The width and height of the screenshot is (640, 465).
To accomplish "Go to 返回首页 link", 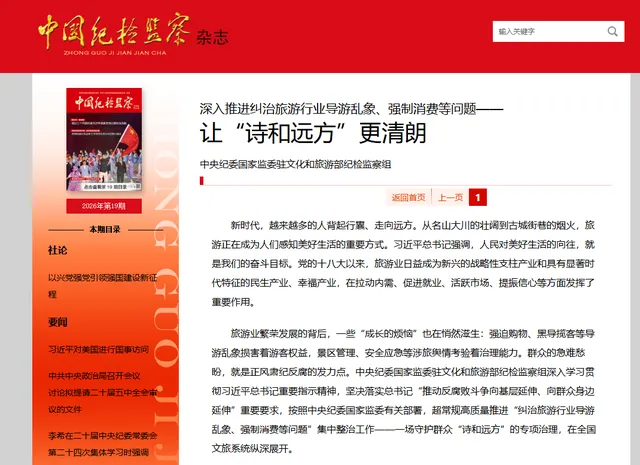I will tap(408, 198).
